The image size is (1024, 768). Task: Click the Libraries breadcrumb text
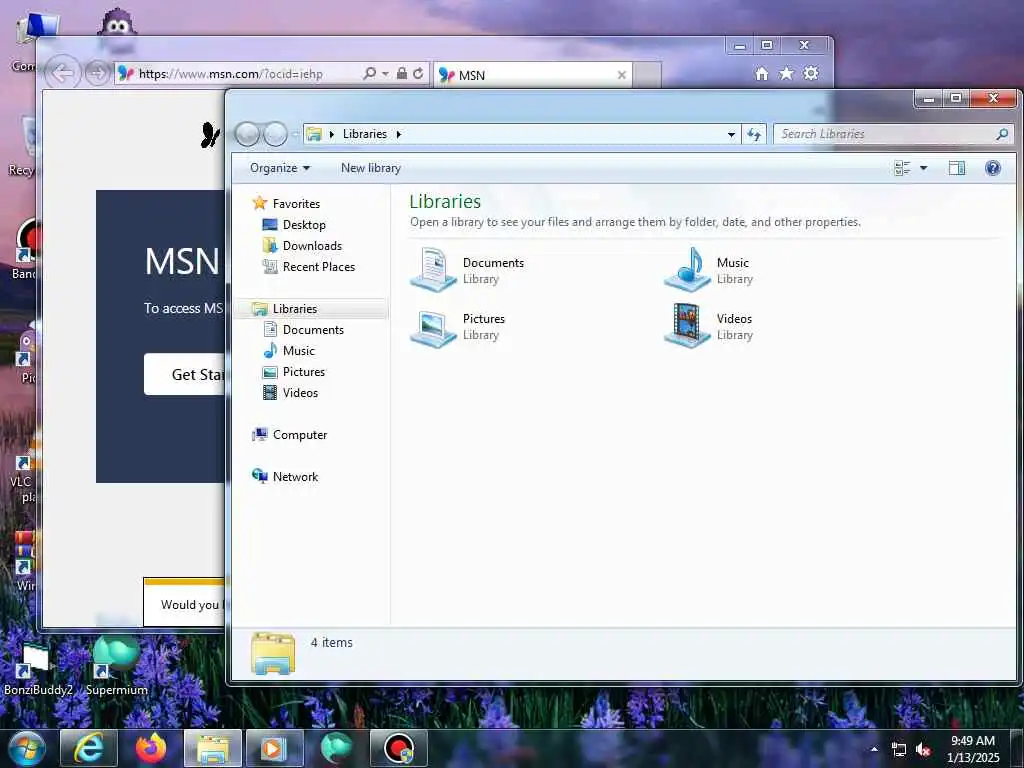(364, 134)
